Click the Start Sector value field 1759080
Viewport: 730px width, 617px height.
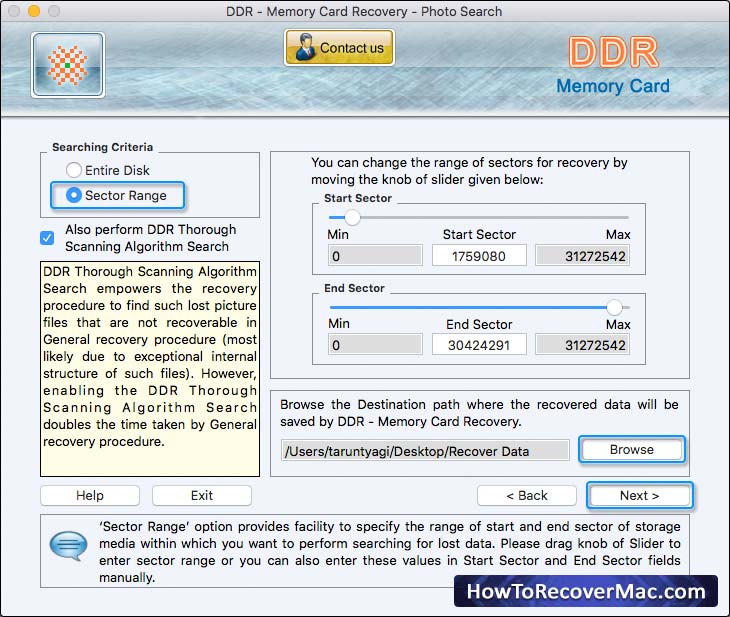[479, 256]
